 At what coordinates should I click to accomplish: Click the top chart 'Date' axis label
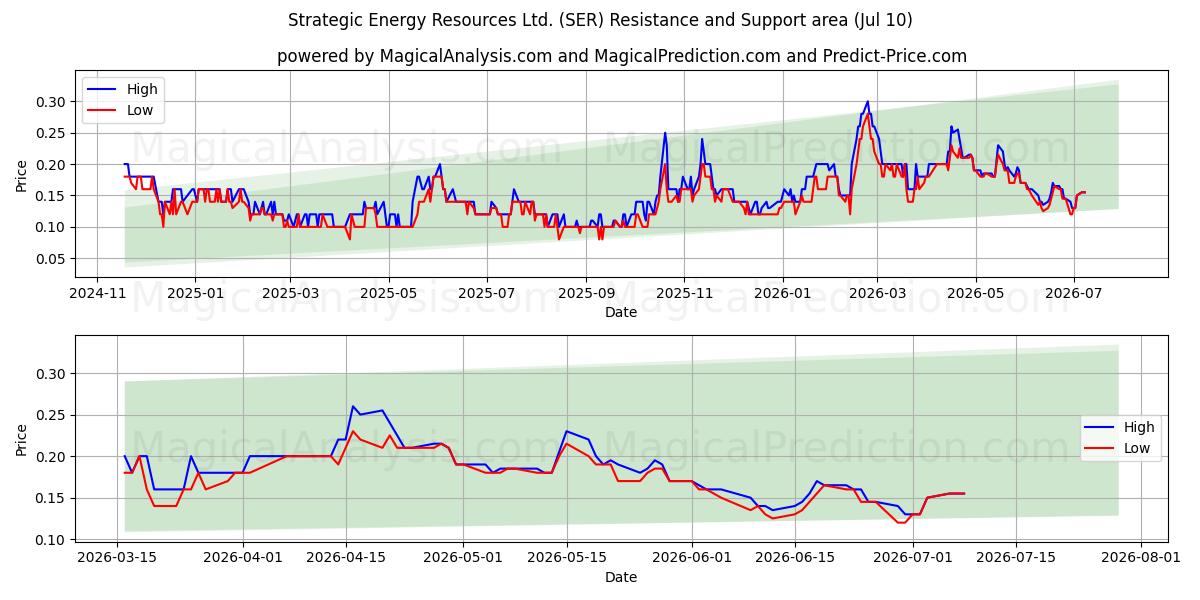coord(621,312)
